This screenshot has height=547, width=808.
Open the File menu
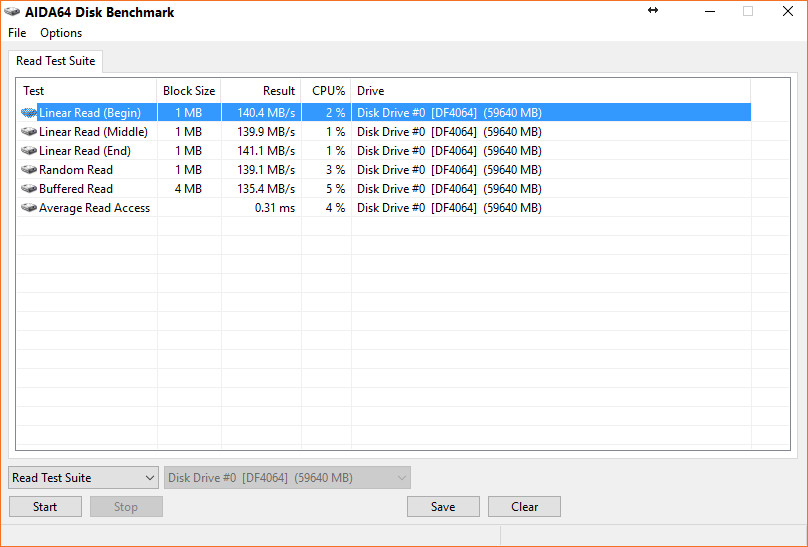(x=17, y=33)
